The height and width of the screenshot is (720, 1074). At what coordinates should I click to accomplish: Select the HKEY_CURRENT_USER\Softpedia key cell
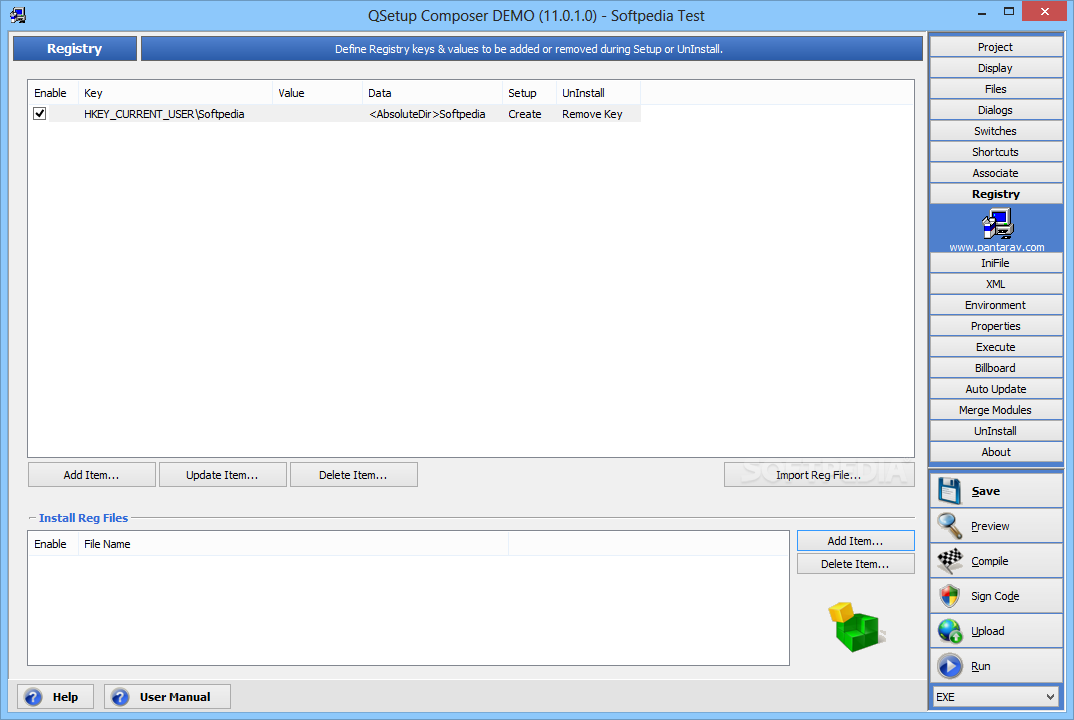point(164,114)
